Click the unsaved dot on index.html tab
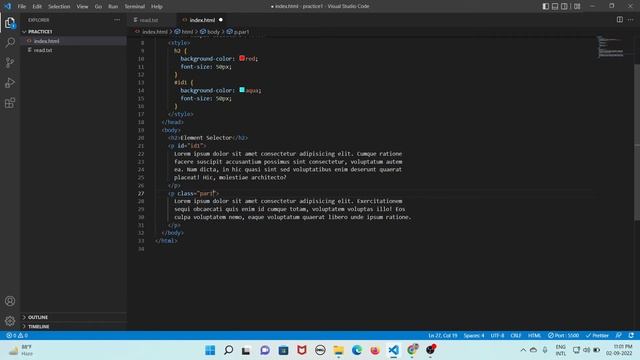640x360 pixels. (x=221, y=20)
